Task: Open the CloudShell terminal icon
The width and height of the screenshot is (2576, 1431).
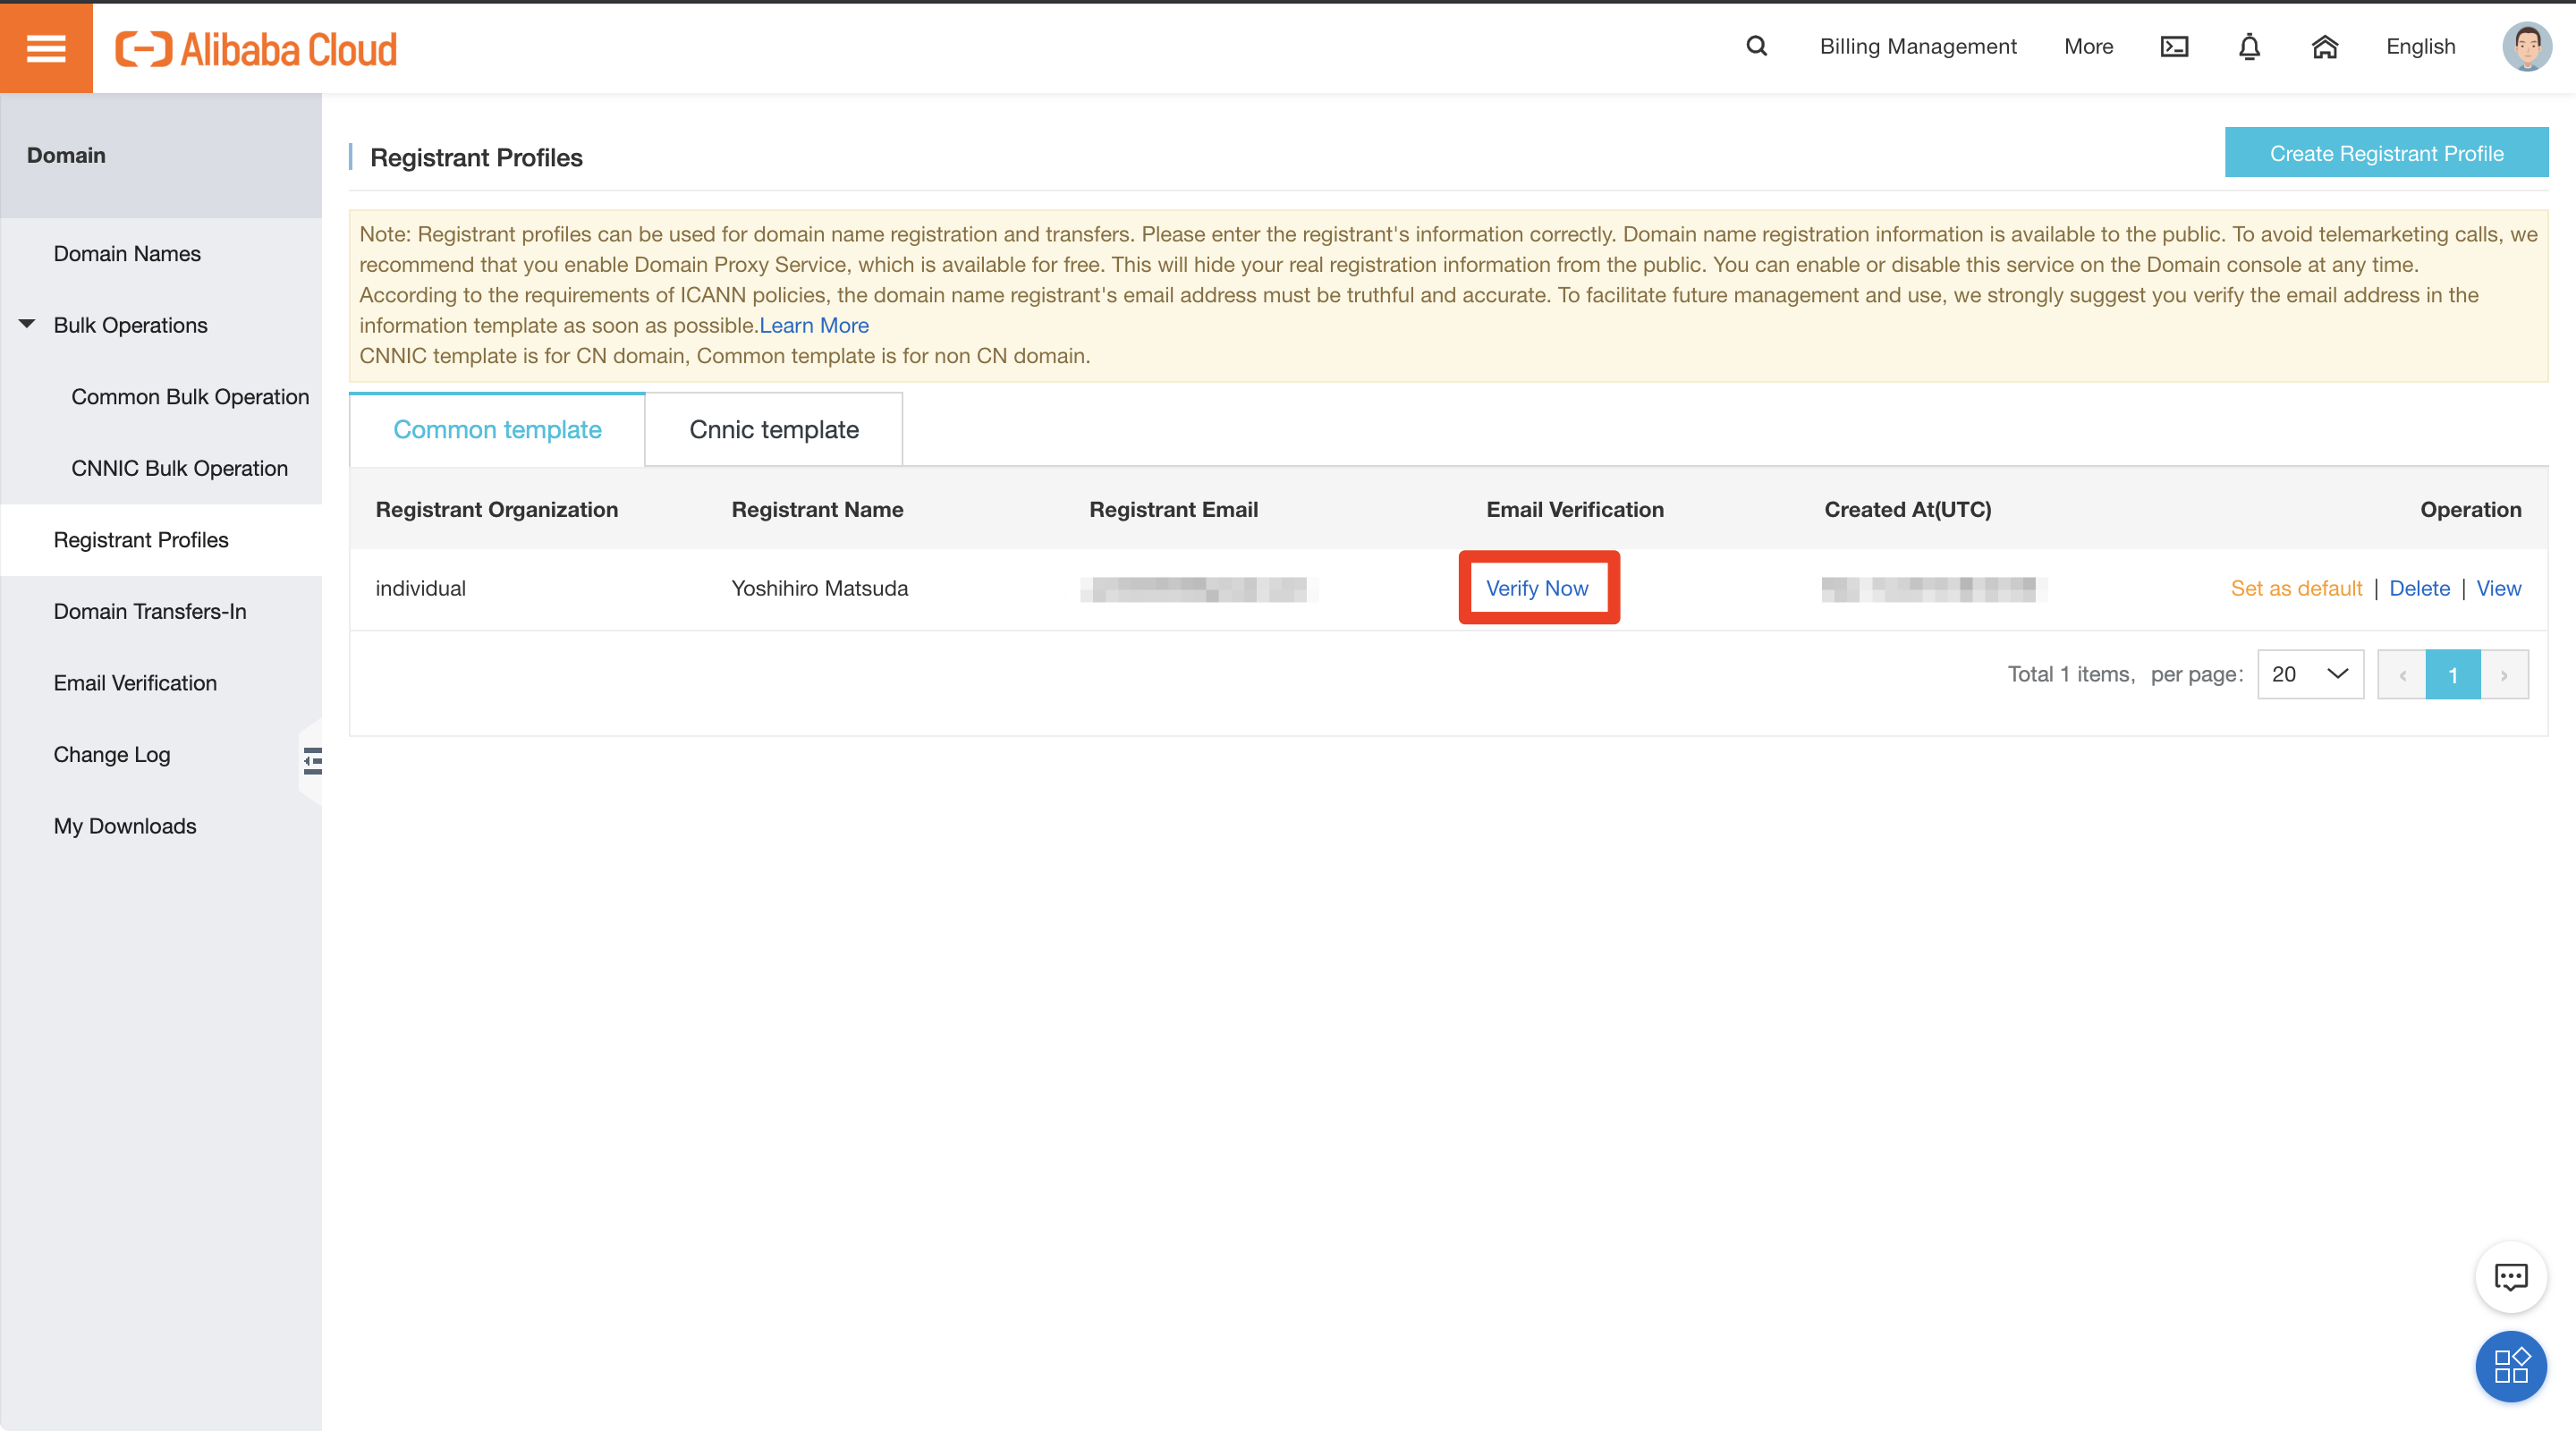Action: tap(2174, 46)
